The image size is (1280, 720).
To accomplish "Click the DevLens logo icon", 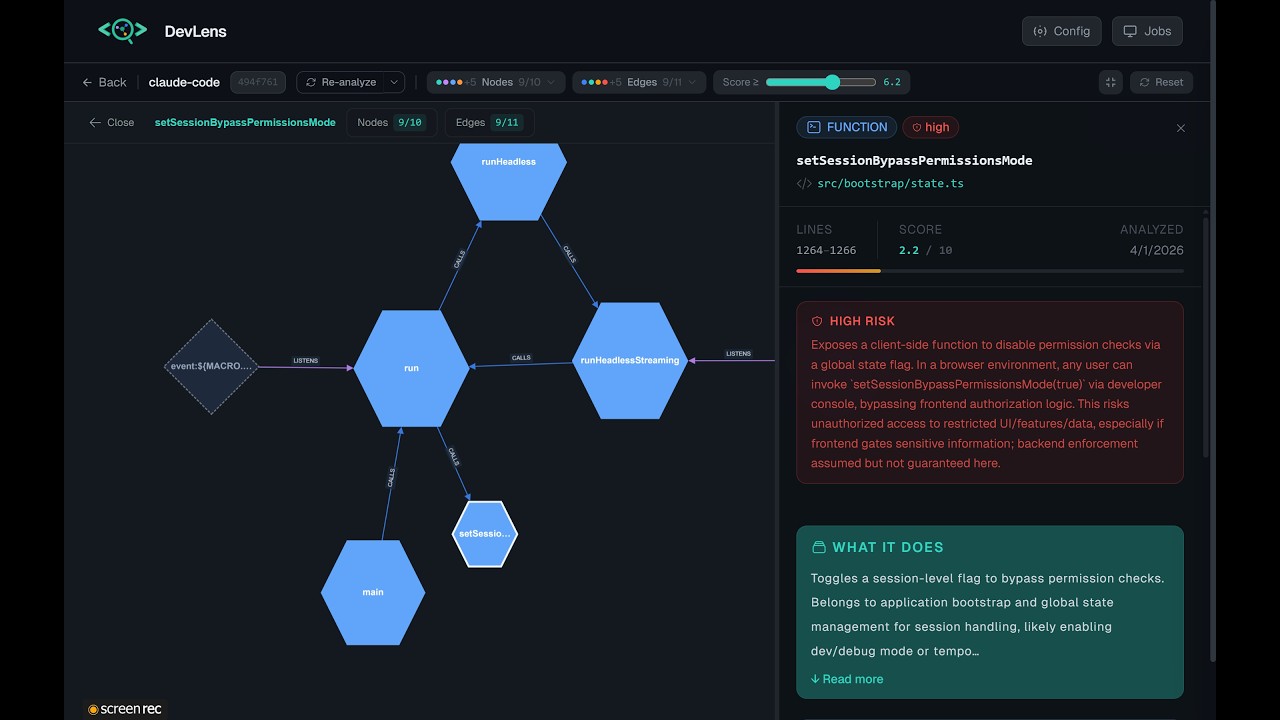I will [123, 31].
